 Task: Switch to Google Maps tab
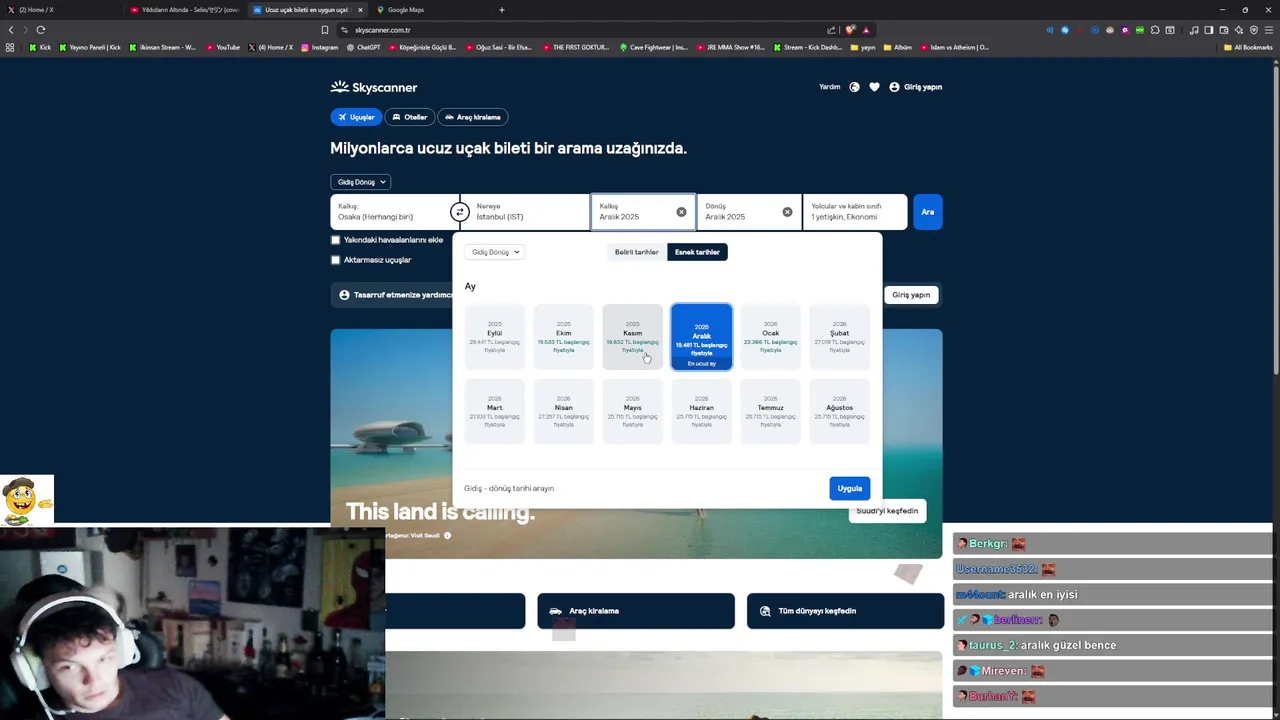point(432,10)
